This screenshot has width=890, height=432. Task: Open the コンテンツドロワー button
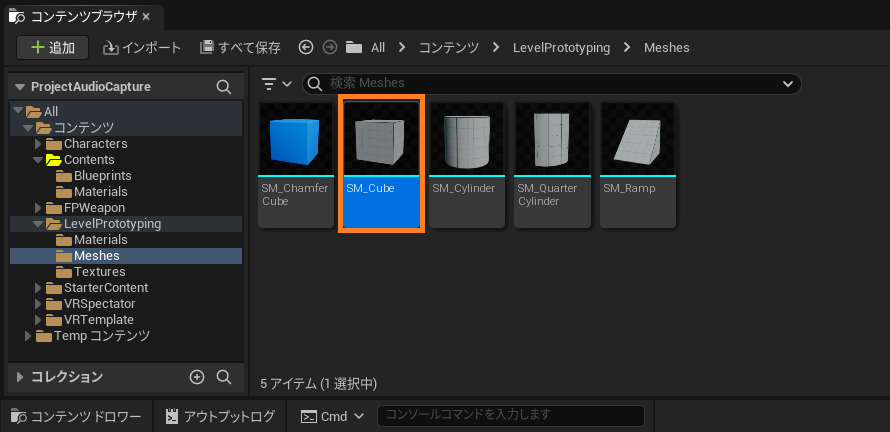(x=77, y=416)
